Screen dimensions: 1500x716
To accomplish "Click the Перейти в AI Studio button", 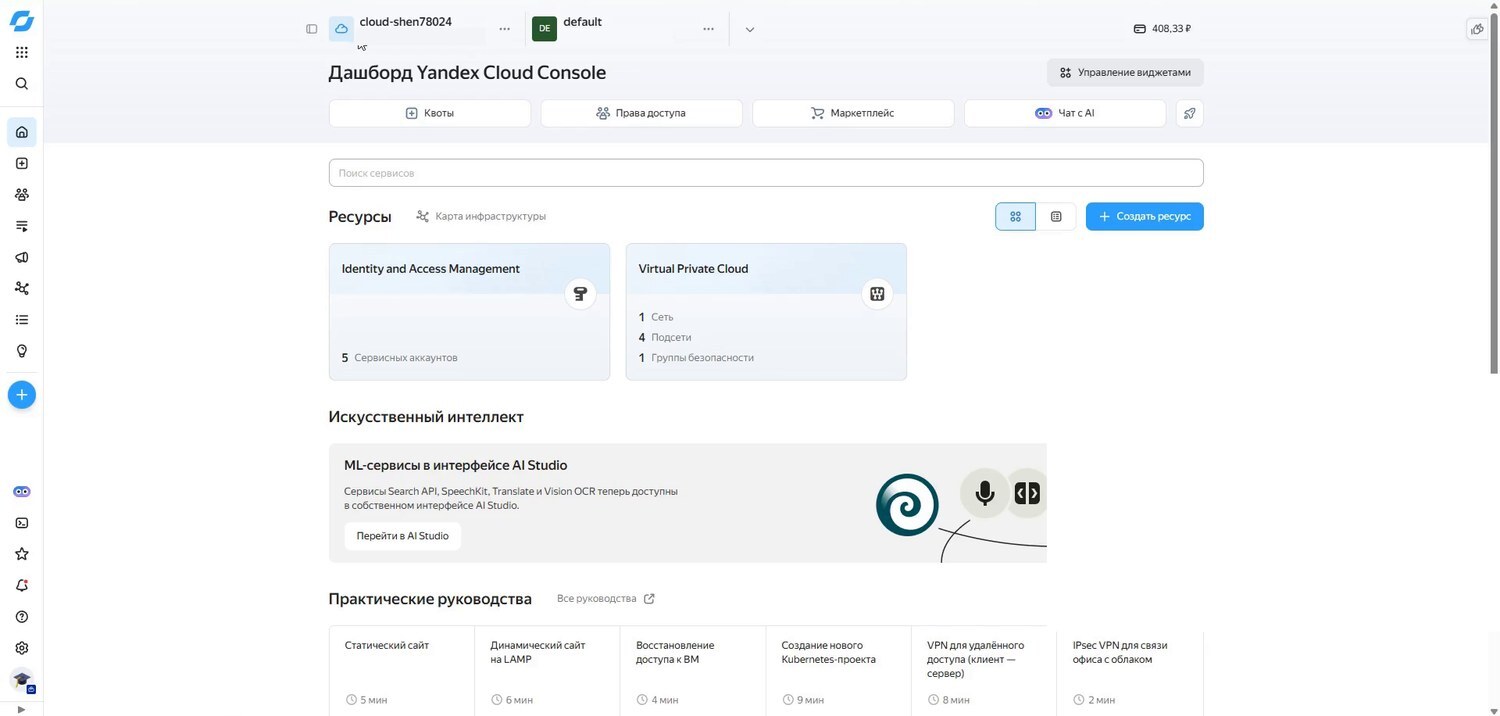I will 403,536.
